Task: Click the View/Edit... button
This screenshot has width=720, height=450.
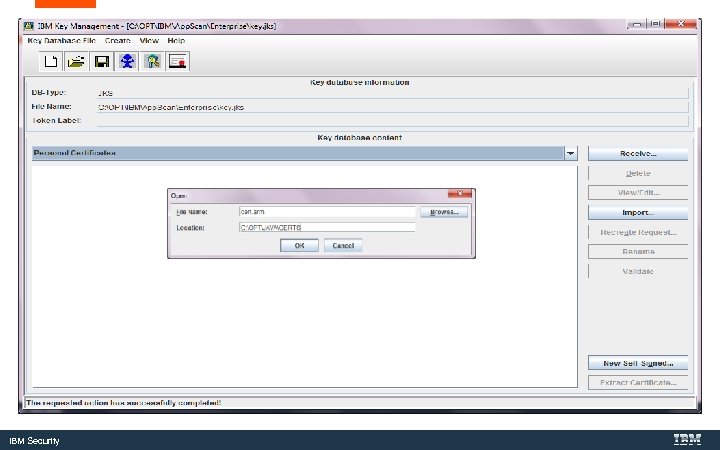Action: (x=638, y=192)
